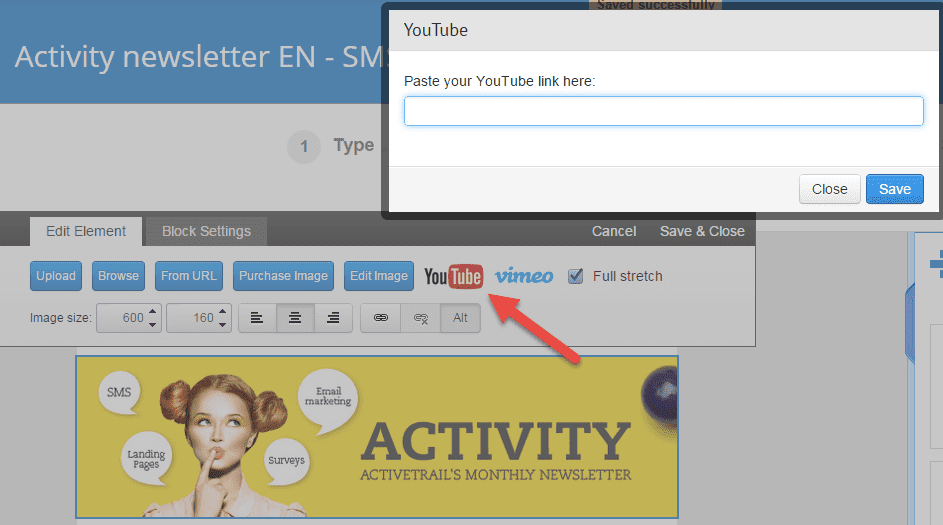Align image right

point(333,318)
